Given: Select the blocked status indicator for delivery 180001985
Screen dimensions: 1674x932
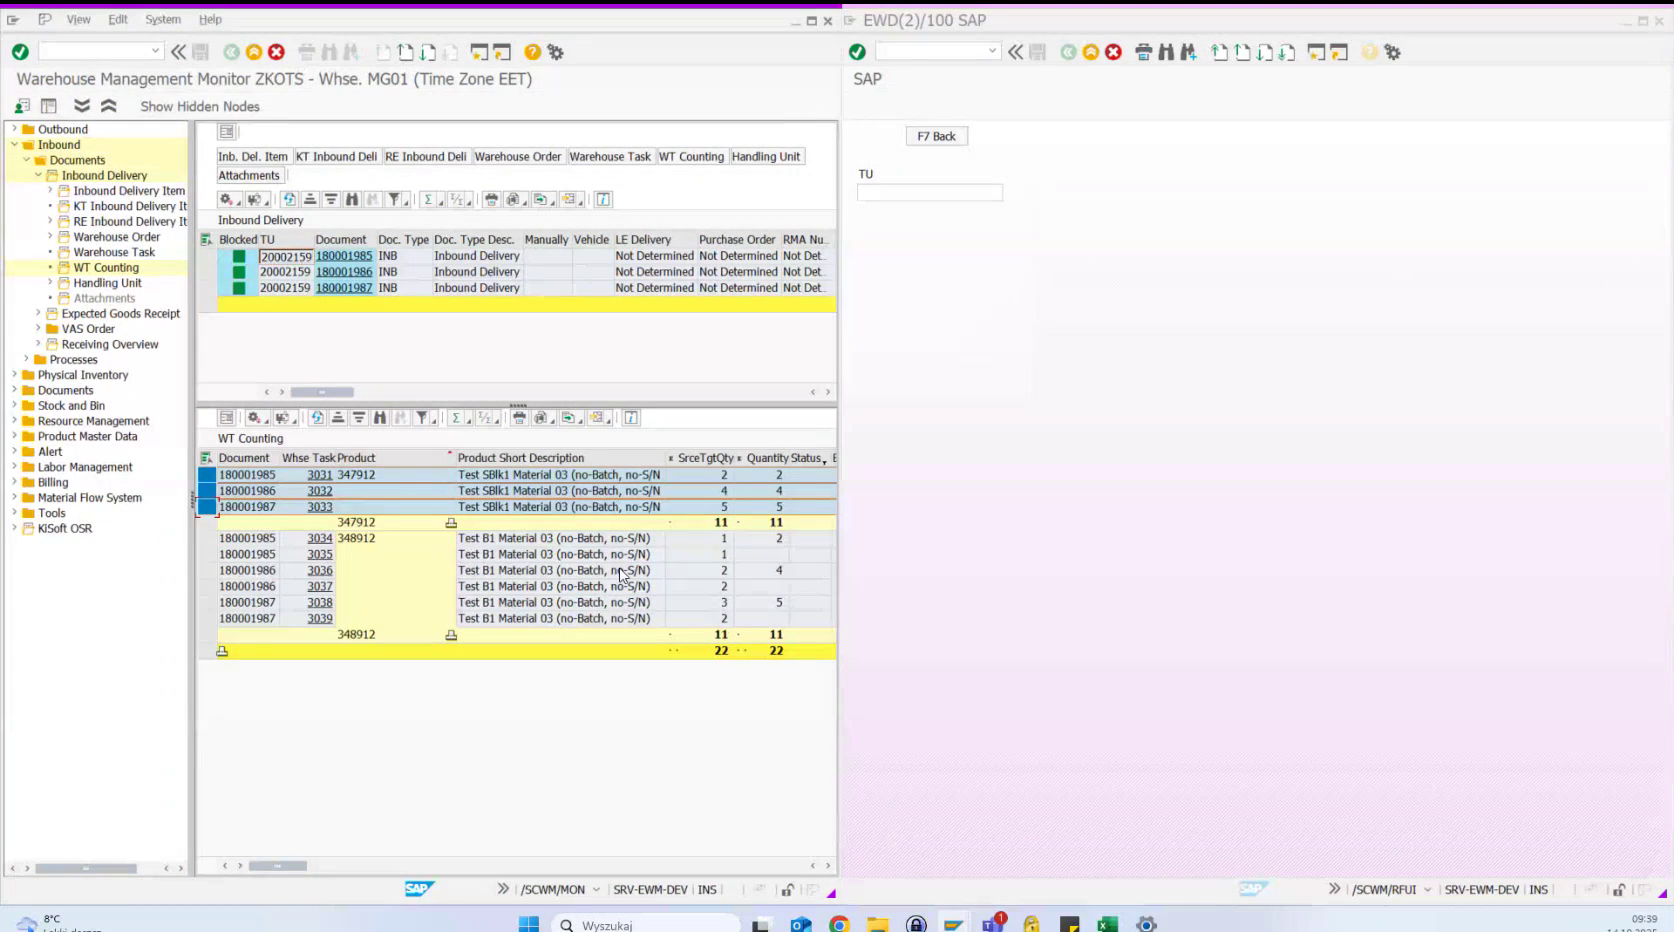Looking at the screenshot, I should 238,256.
